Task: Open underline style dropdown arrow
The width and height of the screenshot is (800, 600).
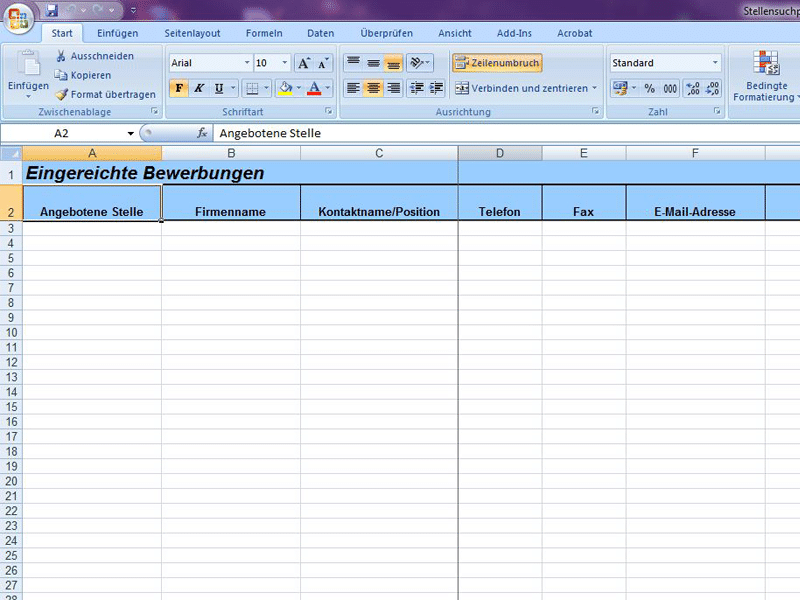Action: (x=233, y=88)
